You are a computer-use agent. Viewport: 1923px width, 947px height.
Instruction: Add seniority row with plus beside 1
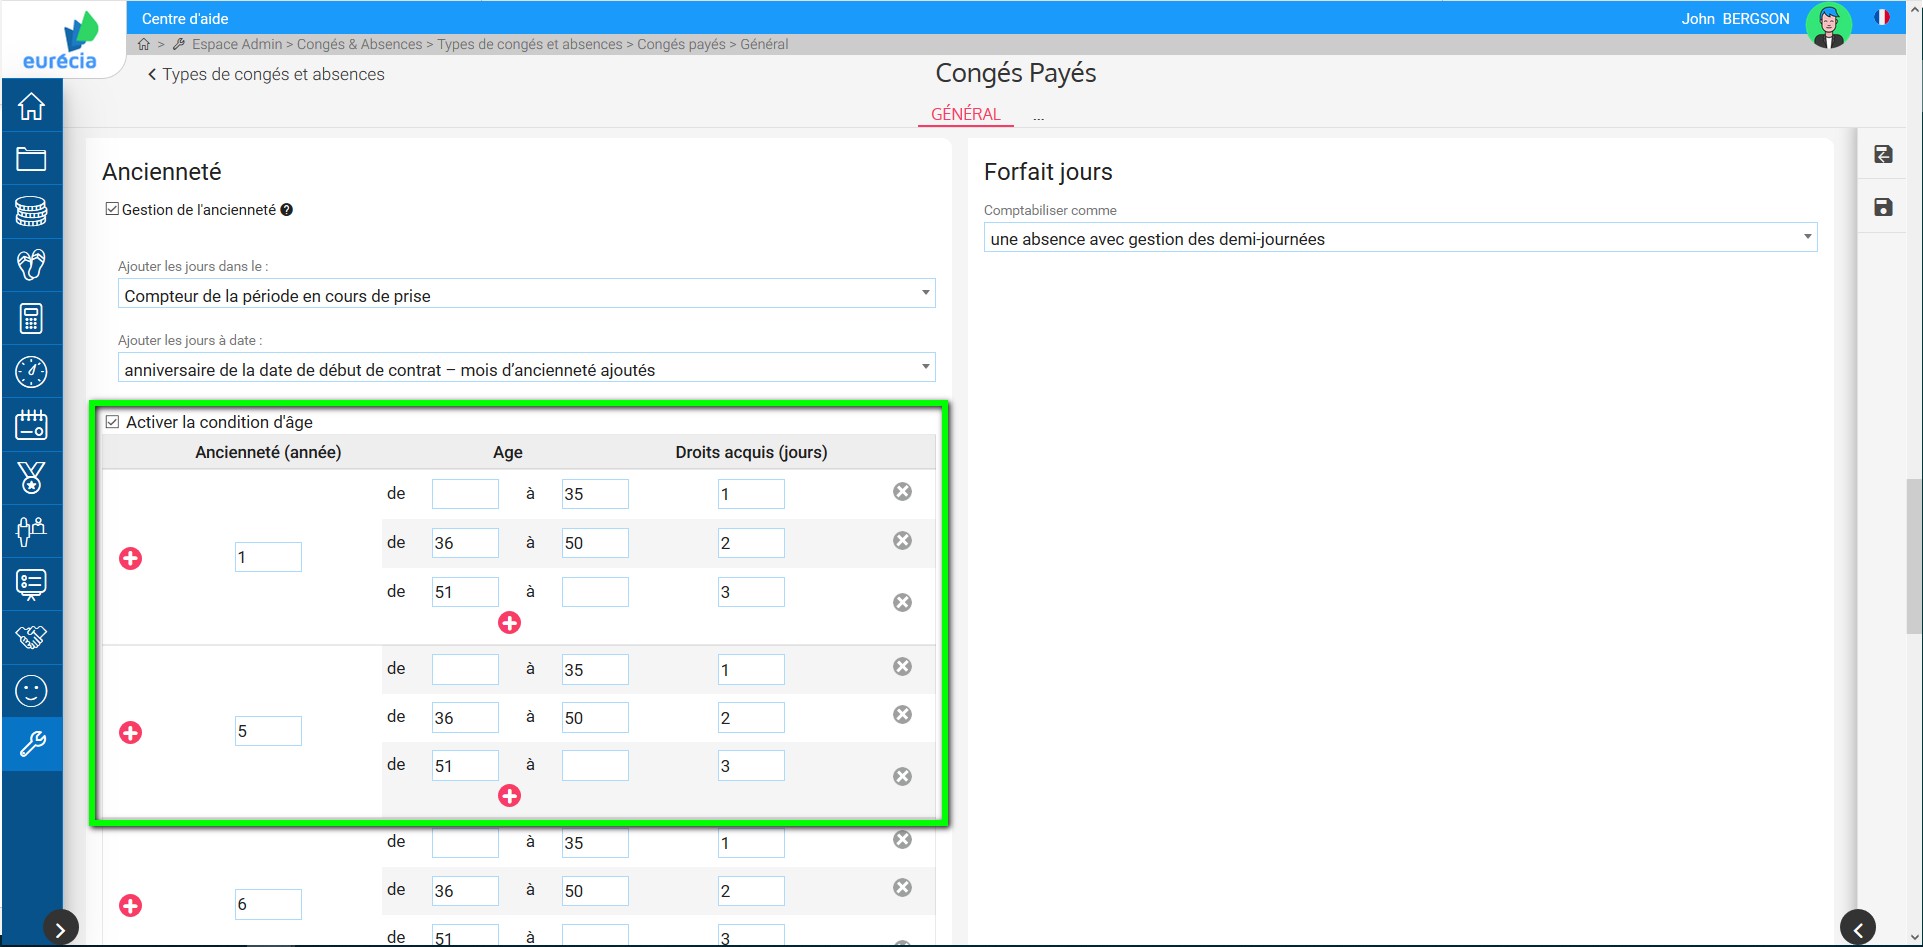click(x=130, y=558)
